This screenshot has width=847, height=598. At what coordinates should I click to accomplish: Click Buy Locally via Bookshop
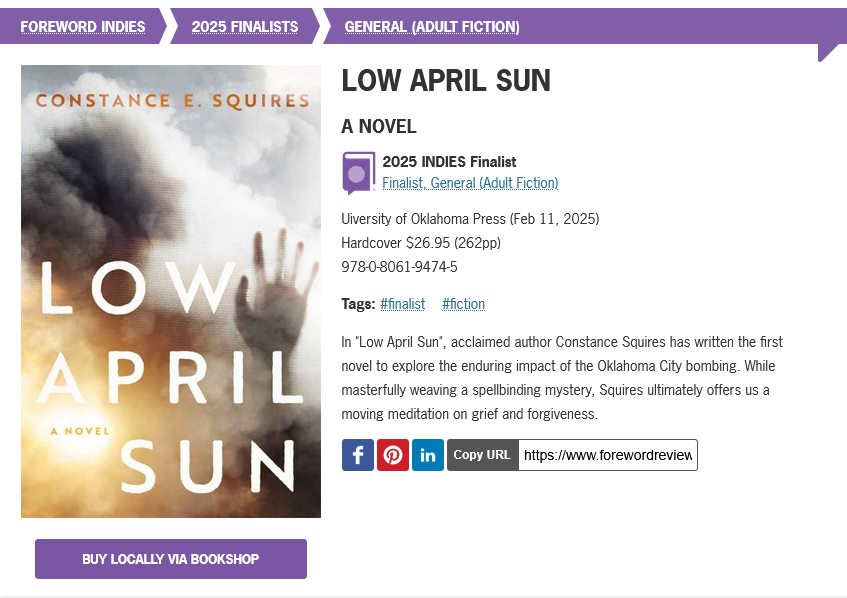click(171, 559)
